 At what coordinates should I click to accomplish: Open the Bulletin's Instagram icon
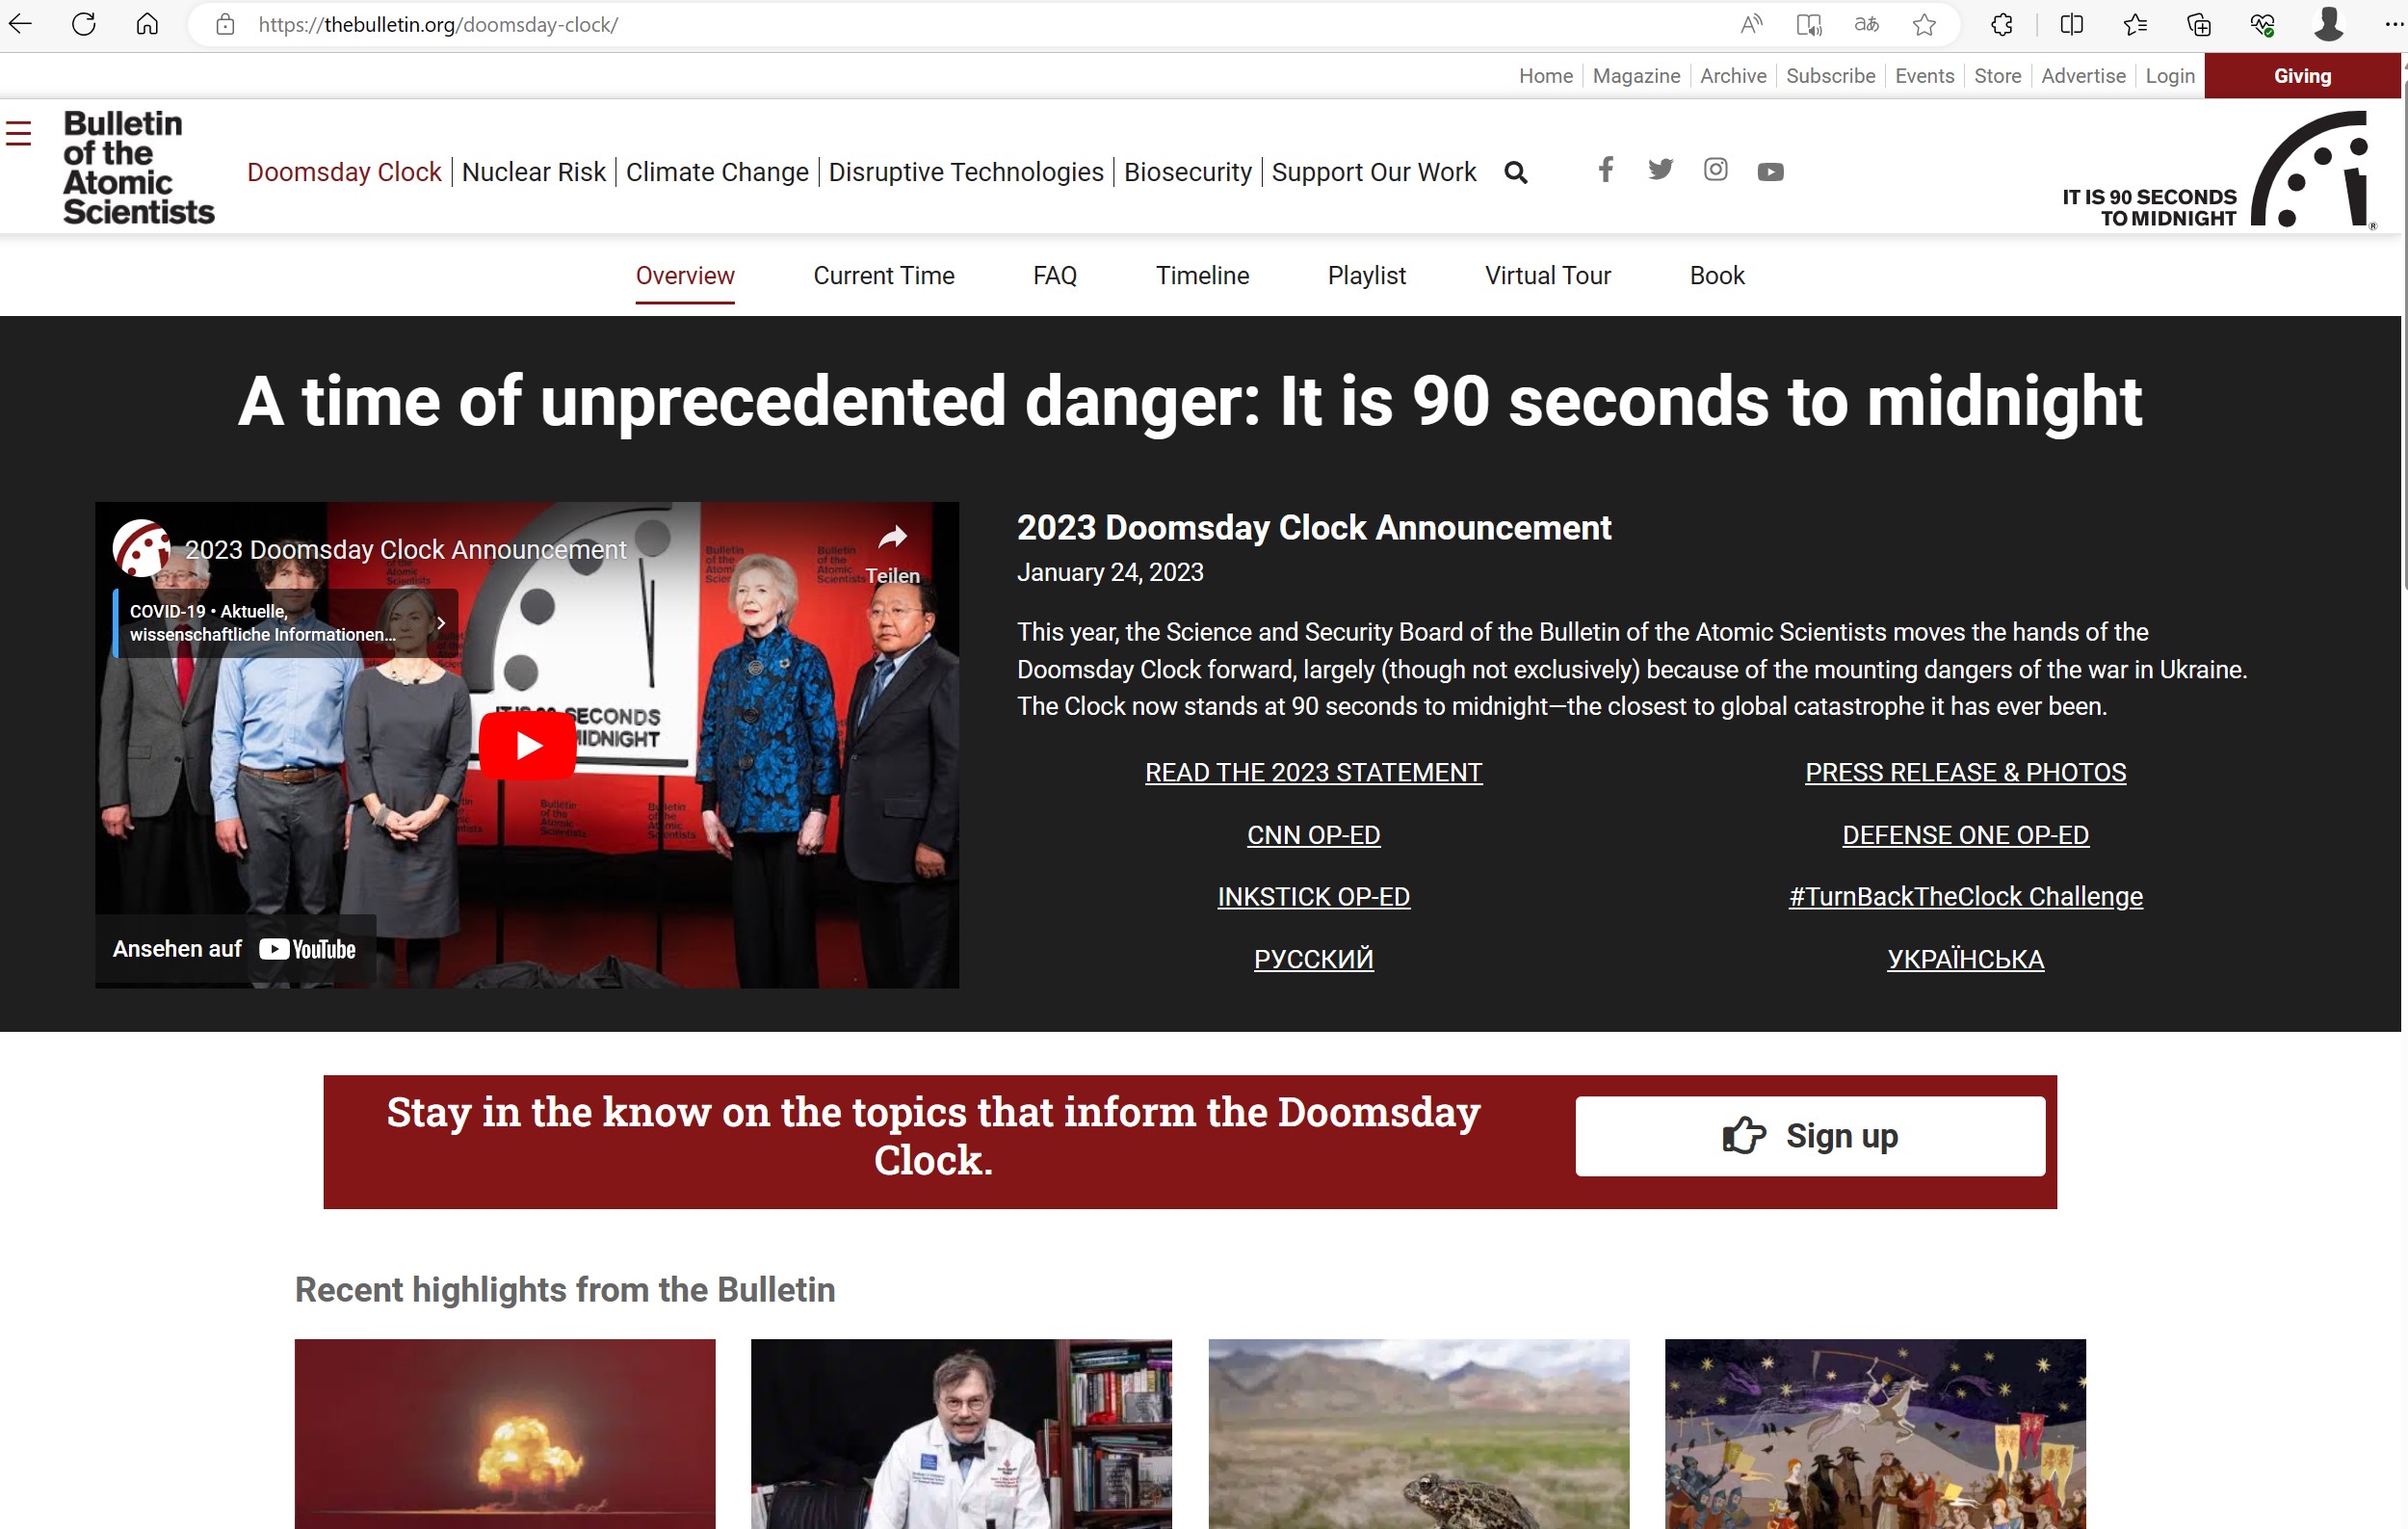tap(1715, 169)
